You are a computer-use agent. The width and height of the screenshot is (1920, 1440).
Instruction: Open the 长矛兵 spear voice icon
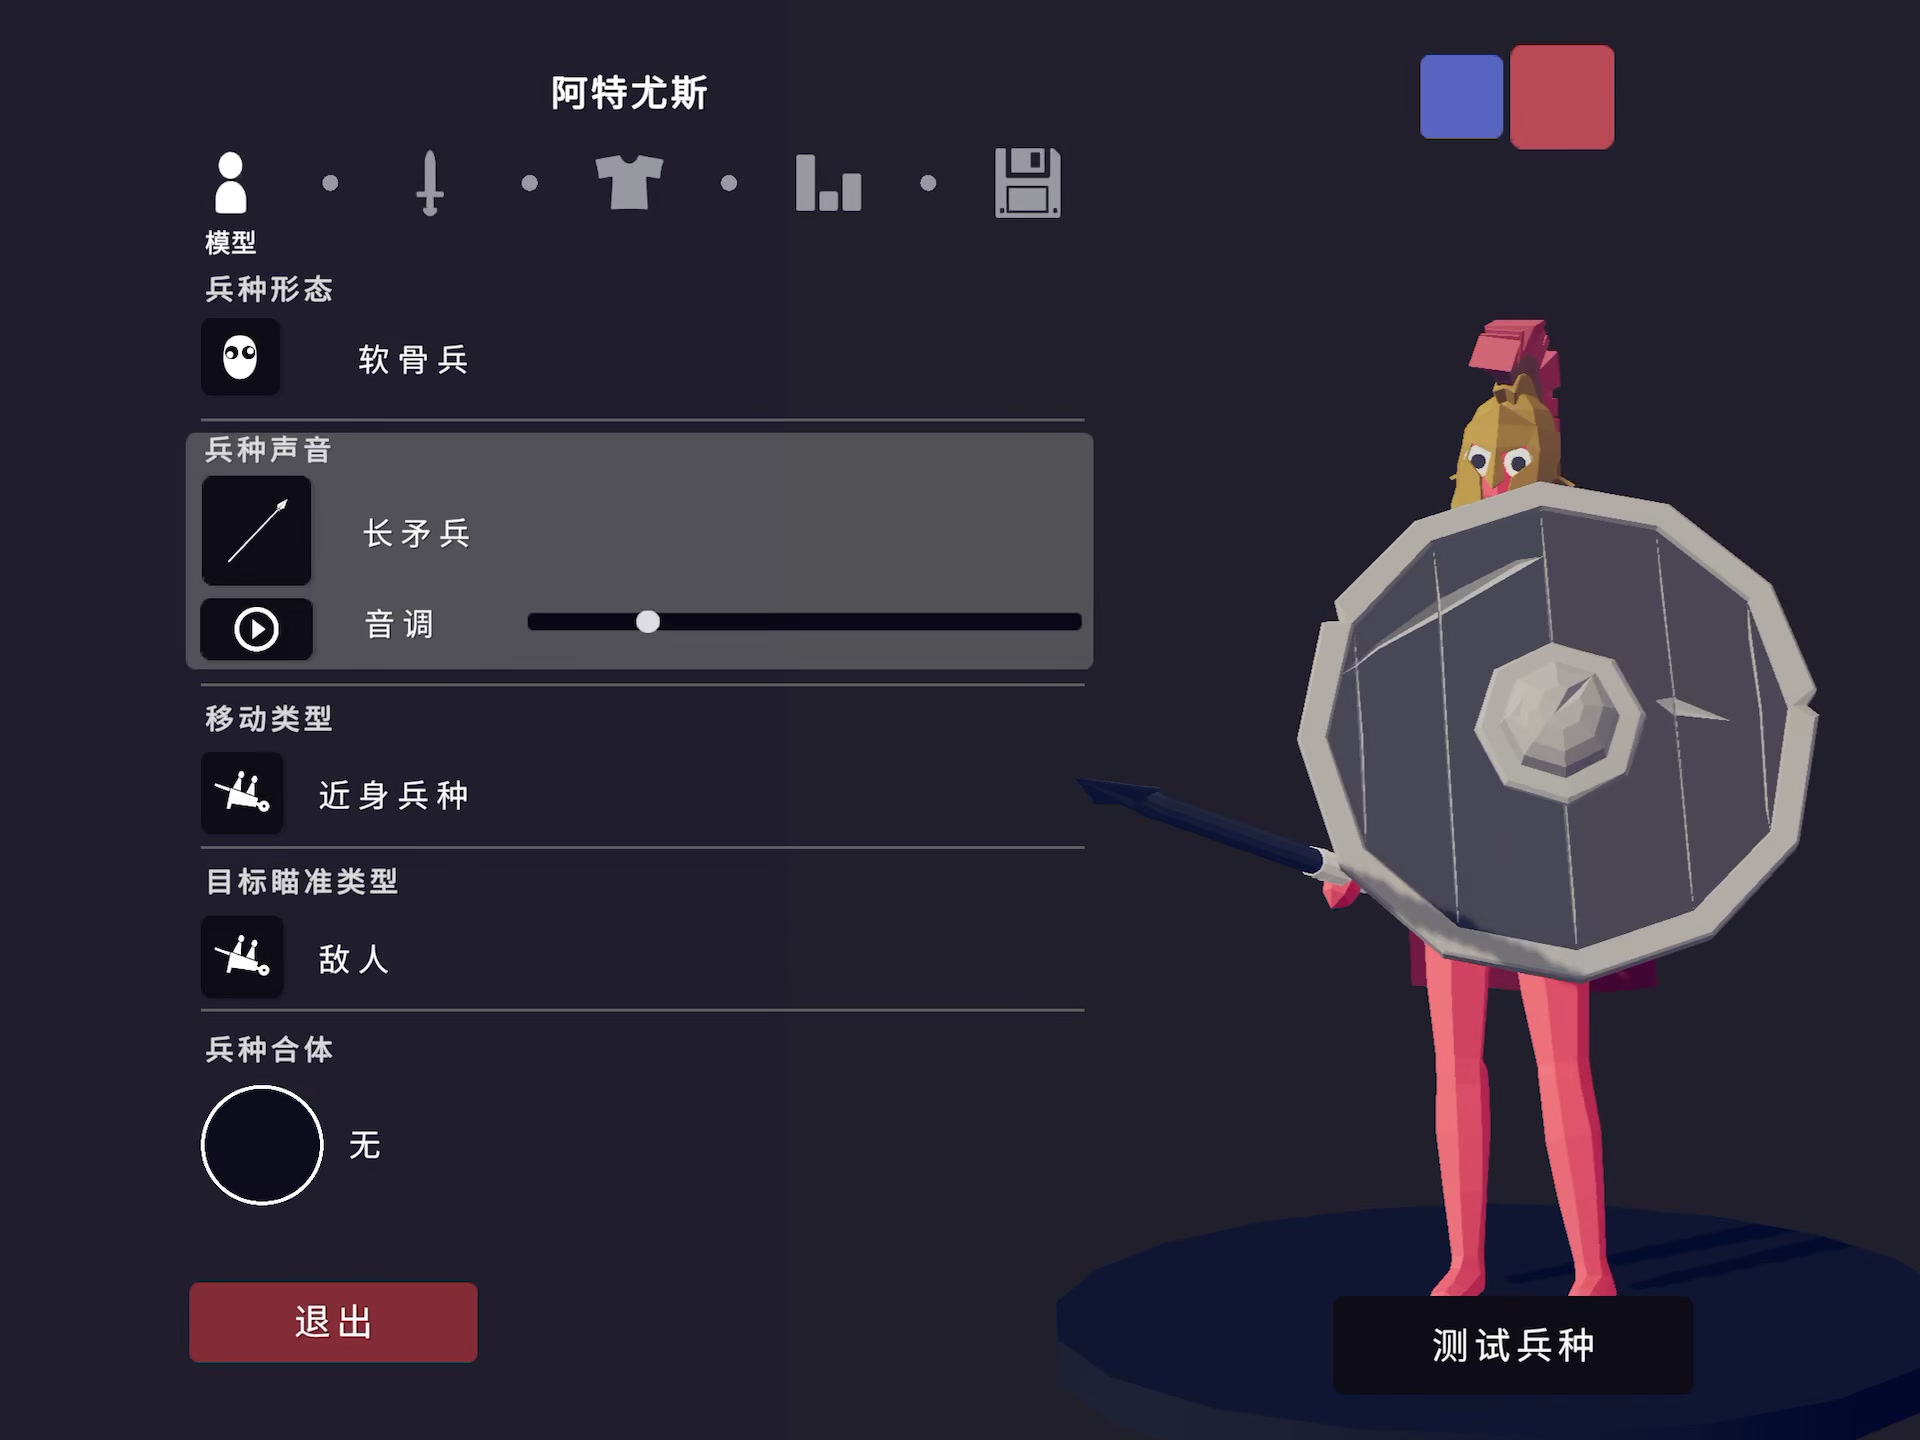pos(256,531)
